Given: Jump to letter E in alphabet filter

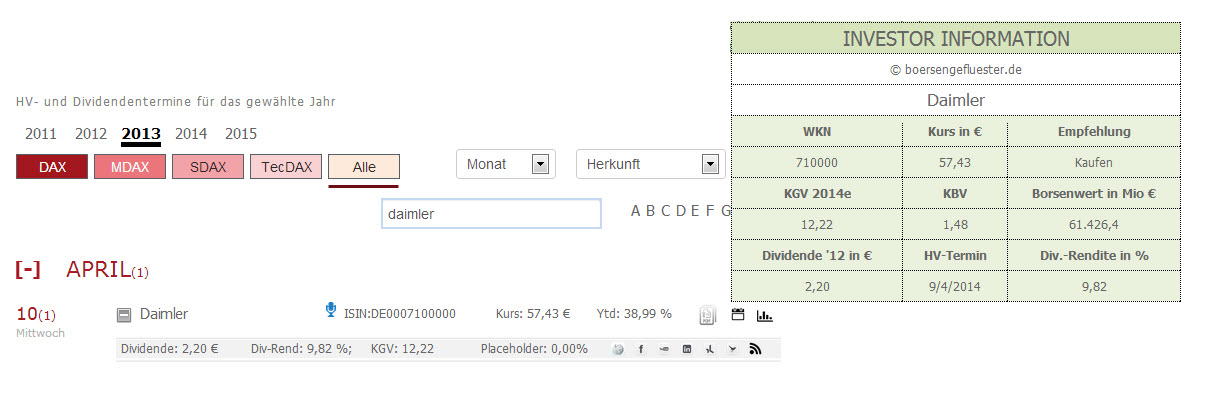Looking at the screenshot, I should [696, 211].
